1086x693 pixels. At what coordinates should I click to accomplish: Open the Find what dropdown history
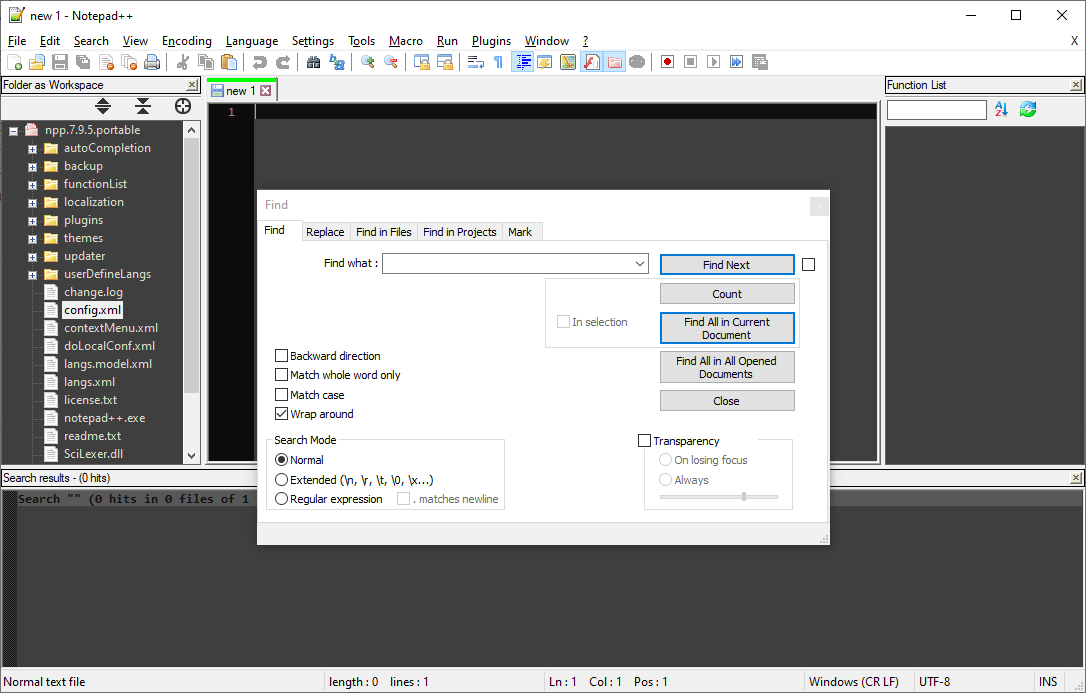[639, 264]
